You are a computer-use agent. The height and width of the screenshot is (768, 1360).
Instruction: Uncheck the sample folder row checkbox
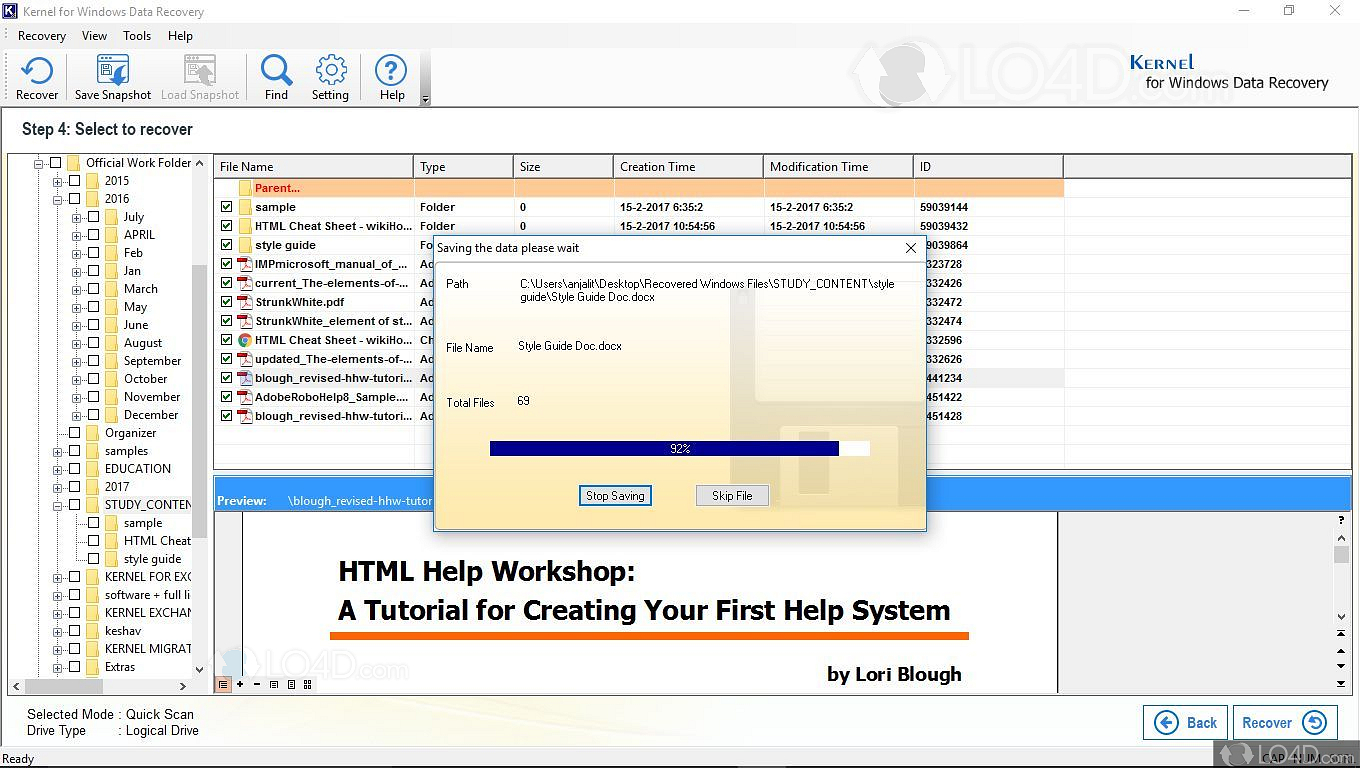(x=226, y=207)
